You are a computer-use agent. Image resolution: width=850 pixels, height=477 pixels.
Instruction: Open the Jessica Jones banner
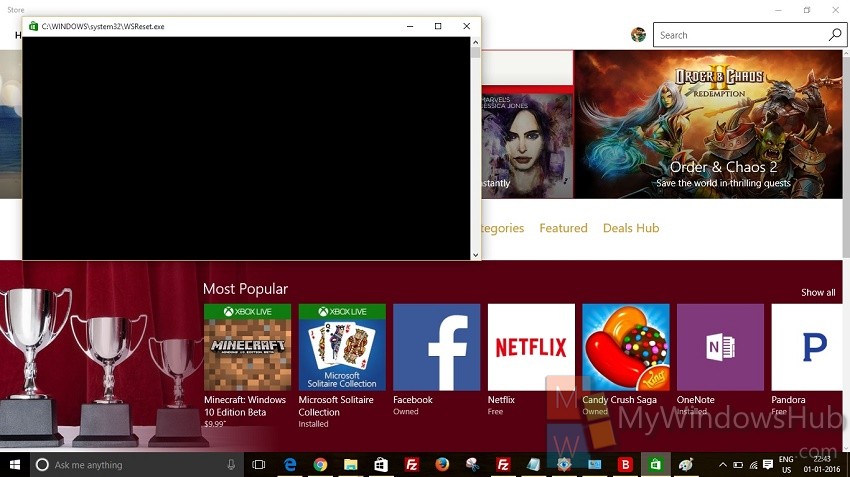point(527,142)
